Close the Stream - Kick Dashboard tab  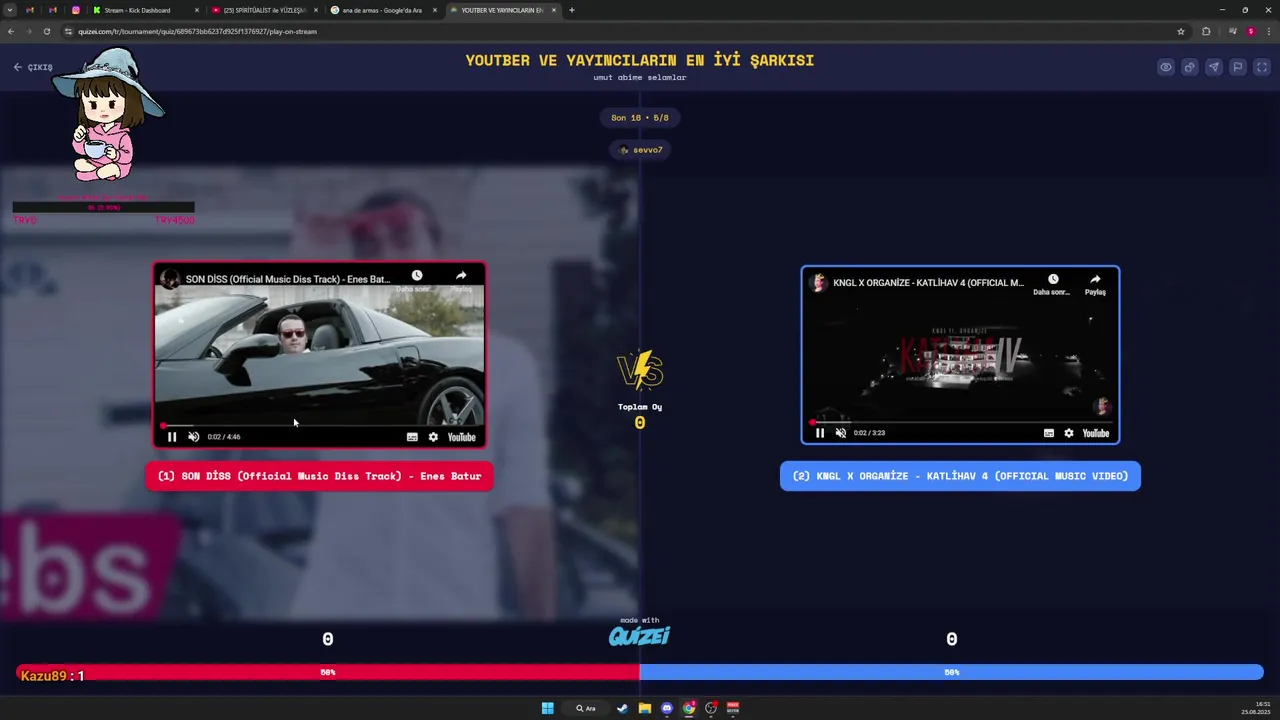tap(196, 10)
